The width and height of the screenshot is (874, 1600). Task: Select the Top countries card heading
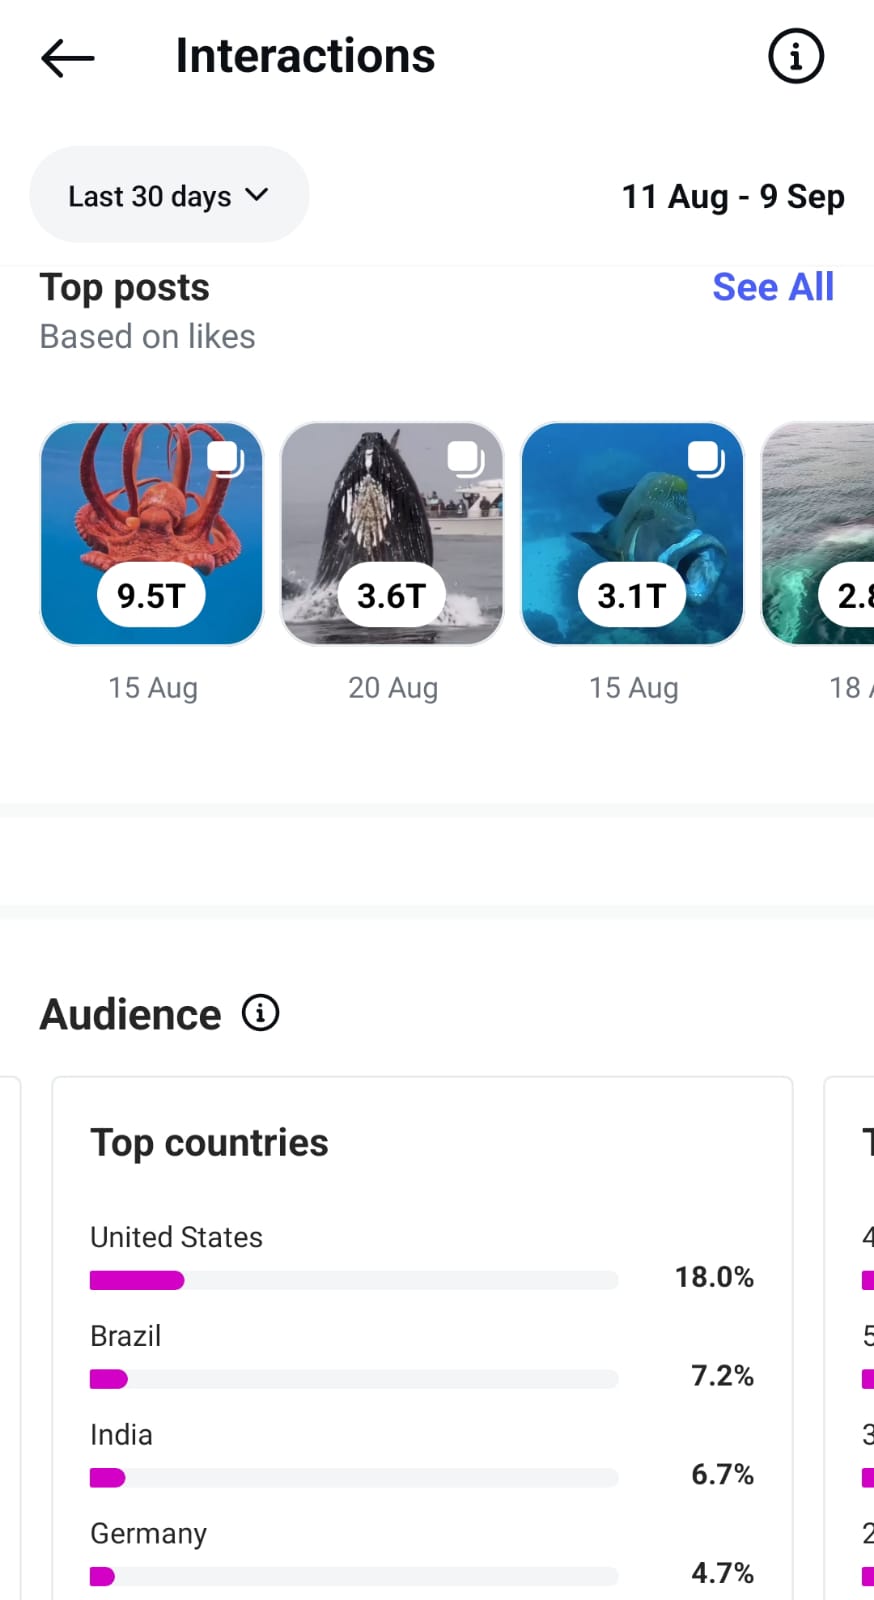pyautogui.click(x=209, y=1142)
